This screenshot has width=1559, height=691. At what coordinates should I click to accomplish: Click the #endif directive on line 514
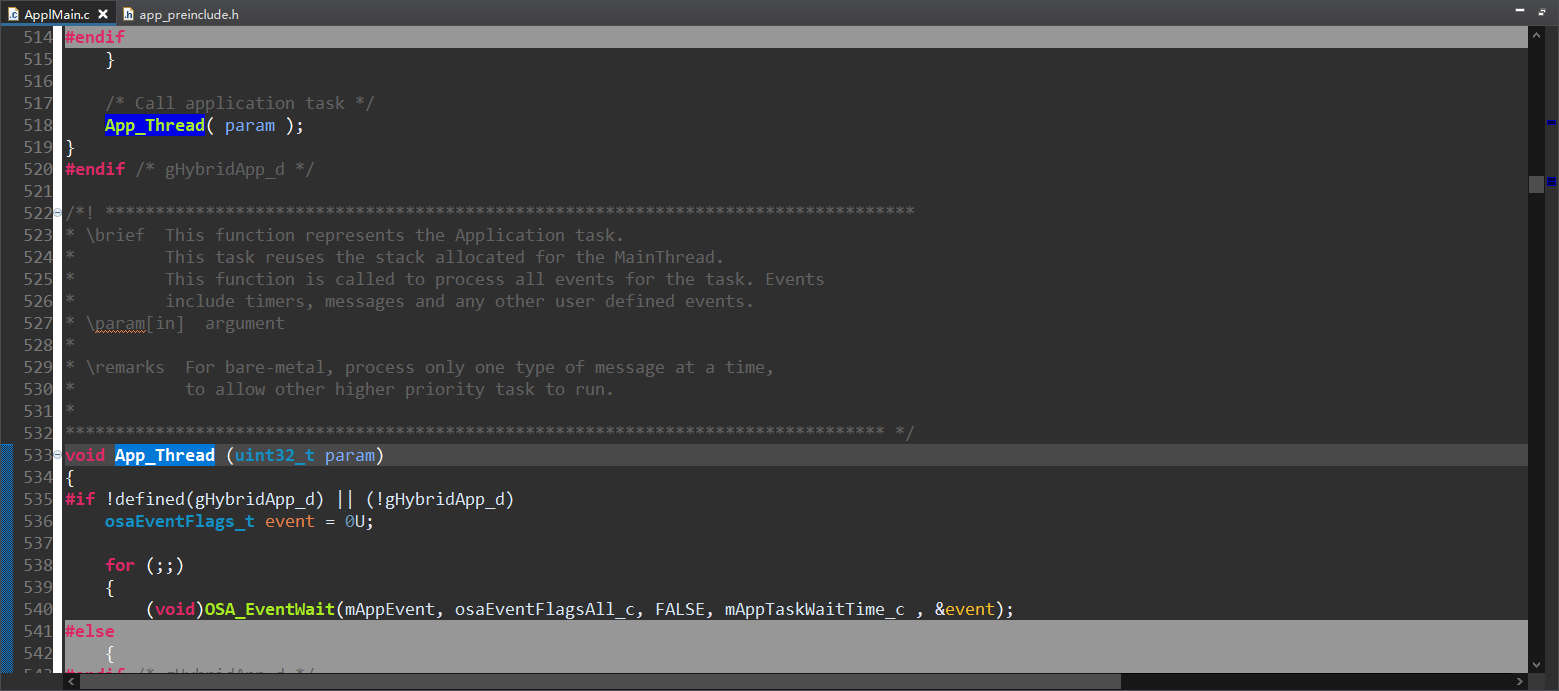pos(95,37)
